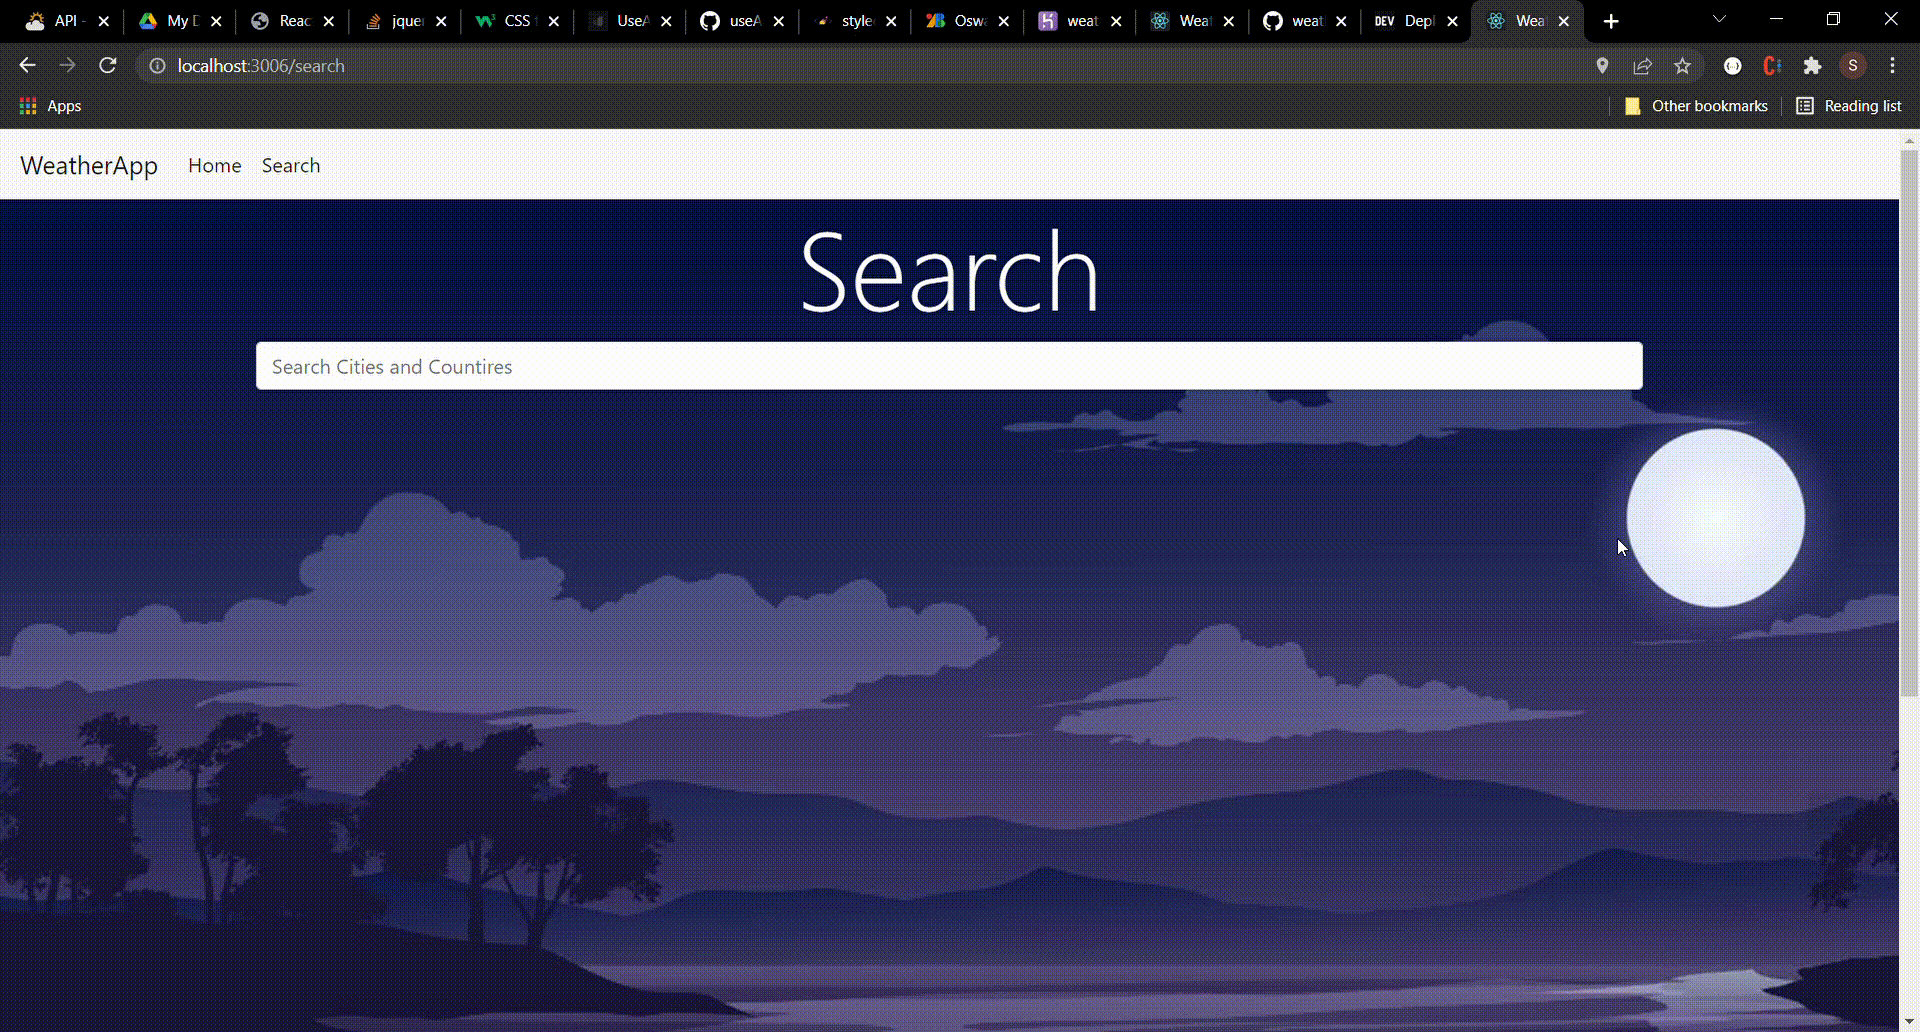Bookmark the page with the star icon
Image resolution: width=1920 pixels, height=1032 pixels.
pos(1683,65)
